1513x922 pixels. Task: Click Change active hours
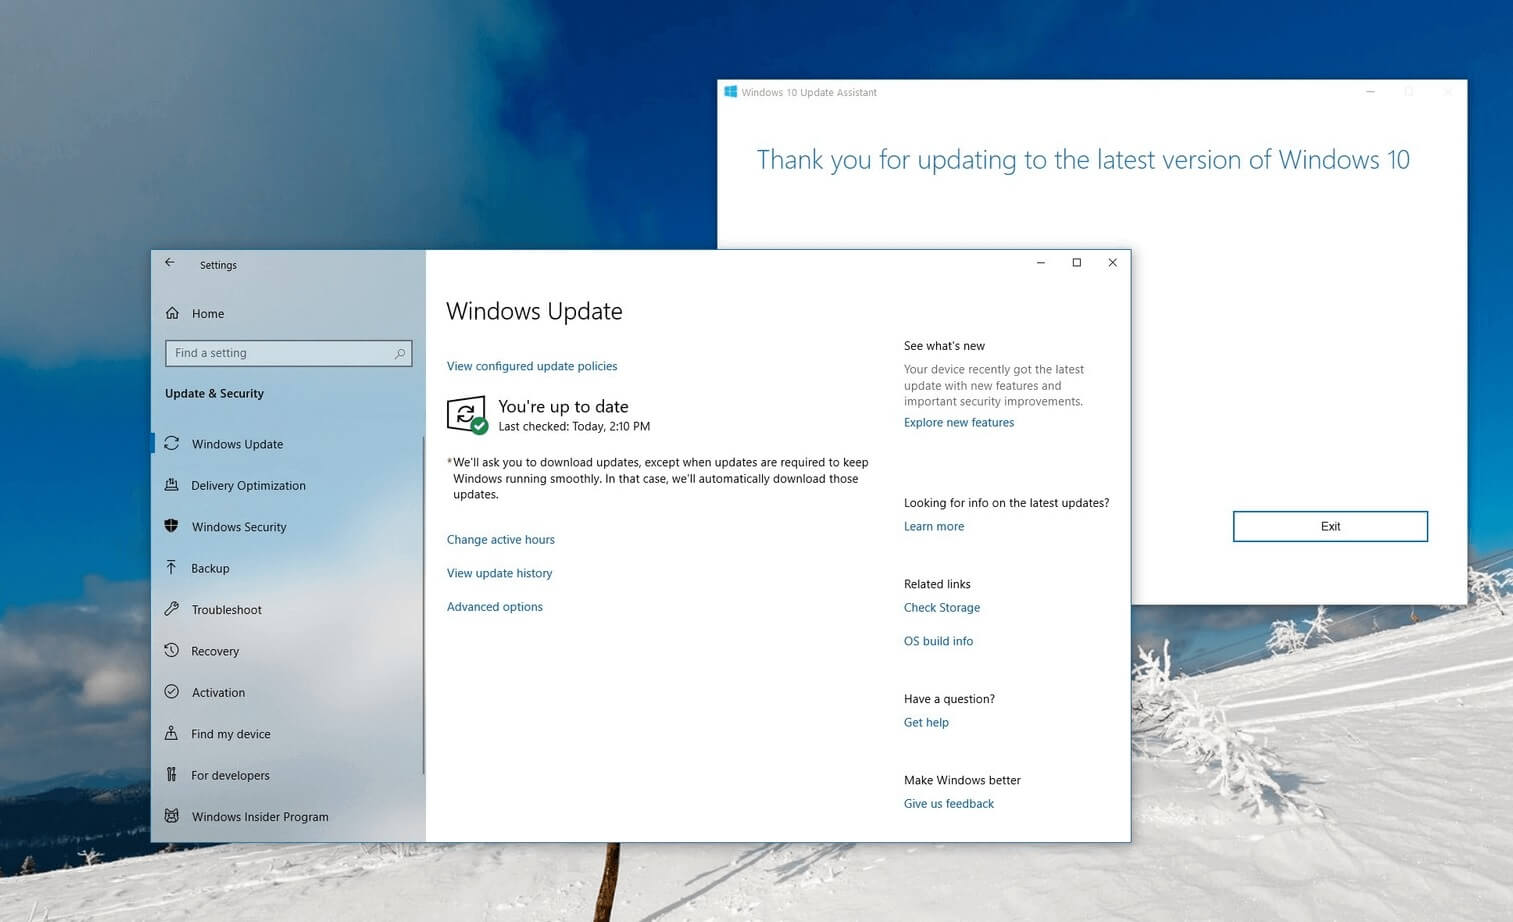tap(500, 539)
